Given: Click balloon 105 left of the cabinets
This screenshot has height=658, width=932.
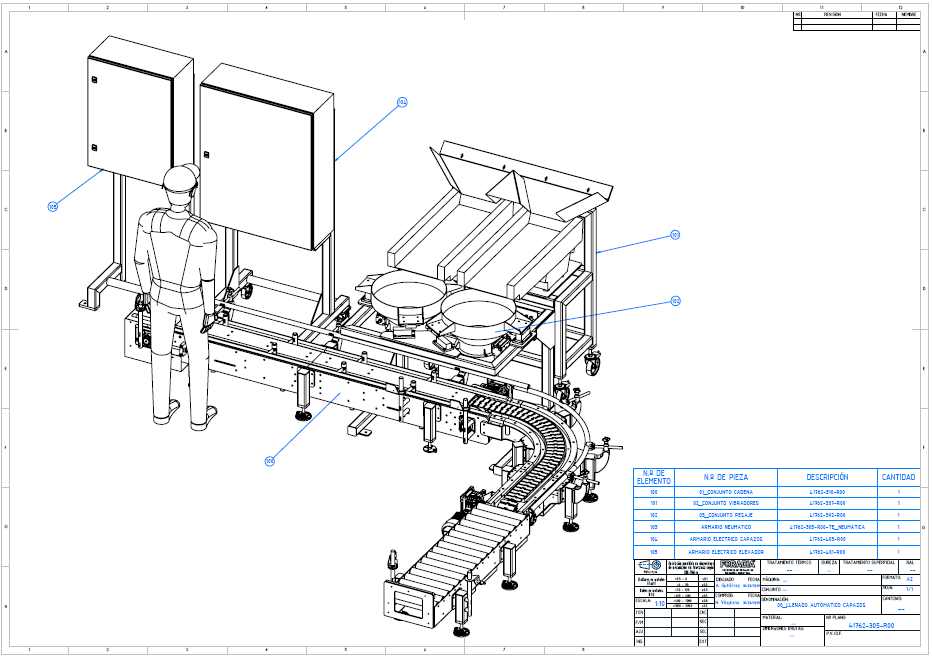Looking at the screenshot, I should tap(52, 207).
